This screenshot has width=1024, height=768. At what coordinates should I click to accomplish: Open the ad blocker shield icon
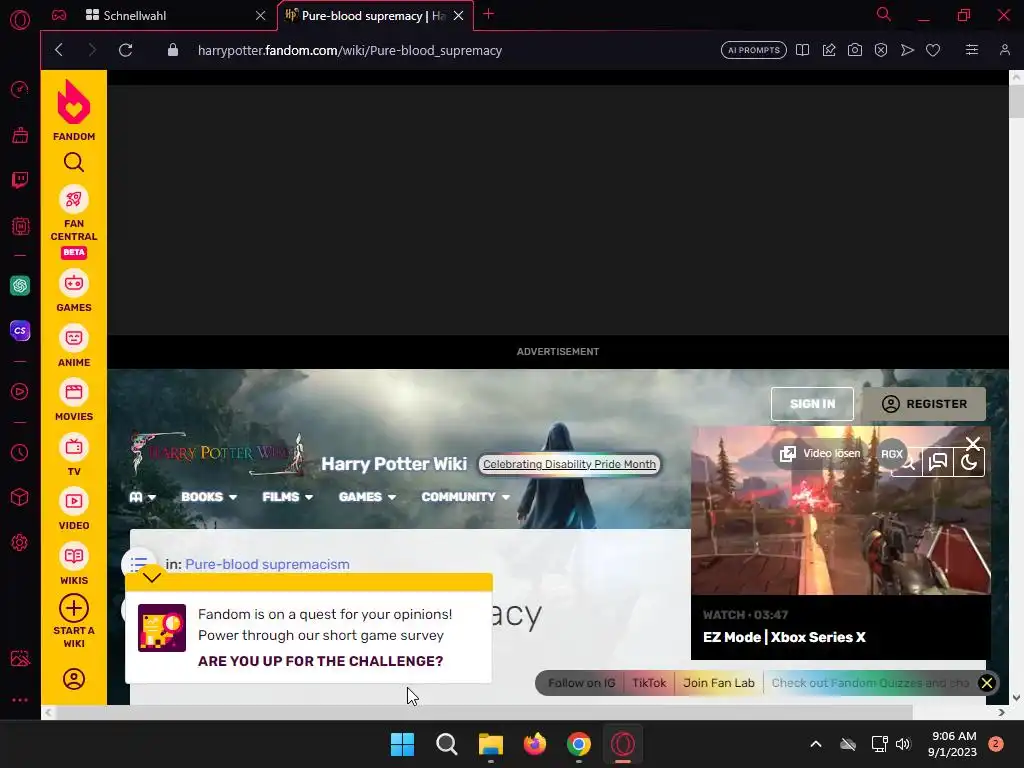tap(881, 50)
